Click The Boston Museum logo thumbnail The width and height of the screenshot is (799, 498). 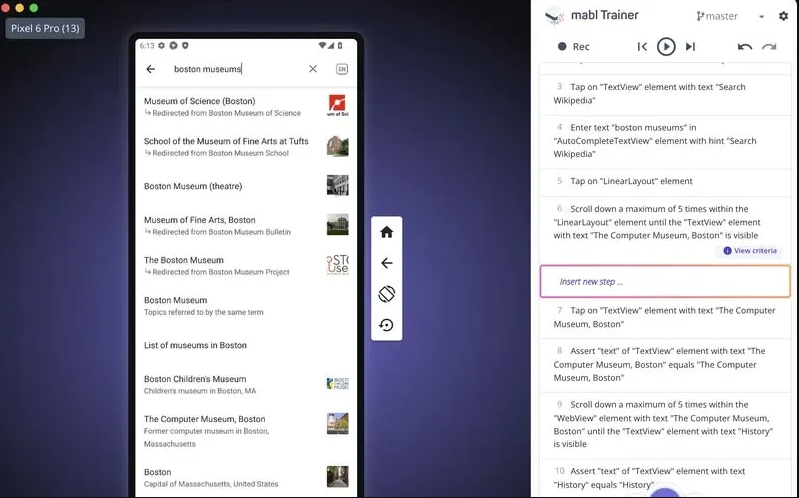coord(337,265)
